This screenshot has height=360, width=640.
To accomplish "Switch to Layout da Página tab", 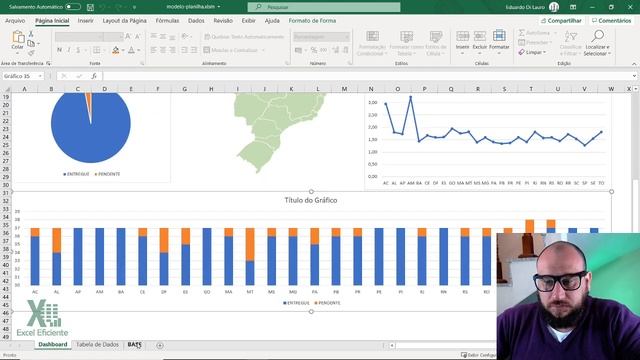I will click(x=124, y=20).
